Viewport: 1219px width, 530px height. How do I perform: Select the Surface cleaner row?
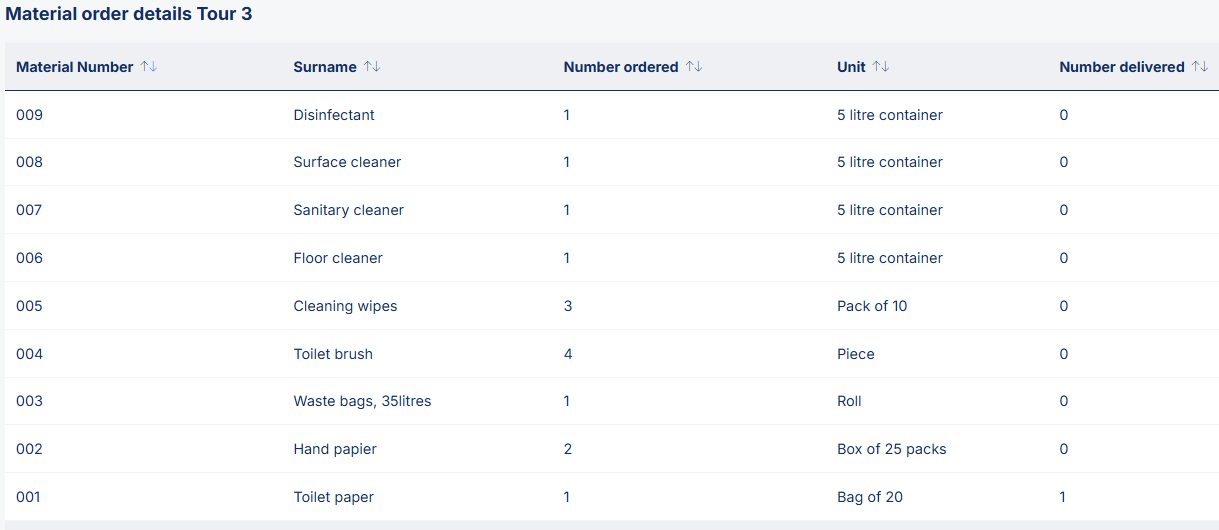(347, 162)
